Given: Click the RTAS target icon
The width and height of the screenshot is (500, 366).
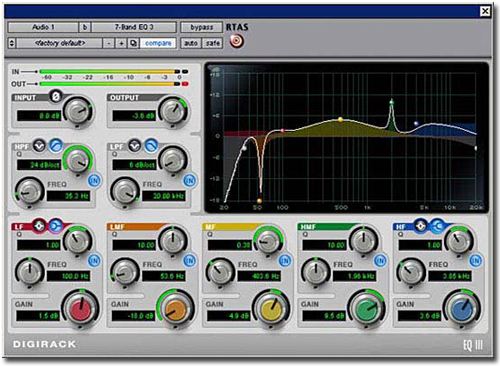Looking at the screenshot, I should click(237, 41).
